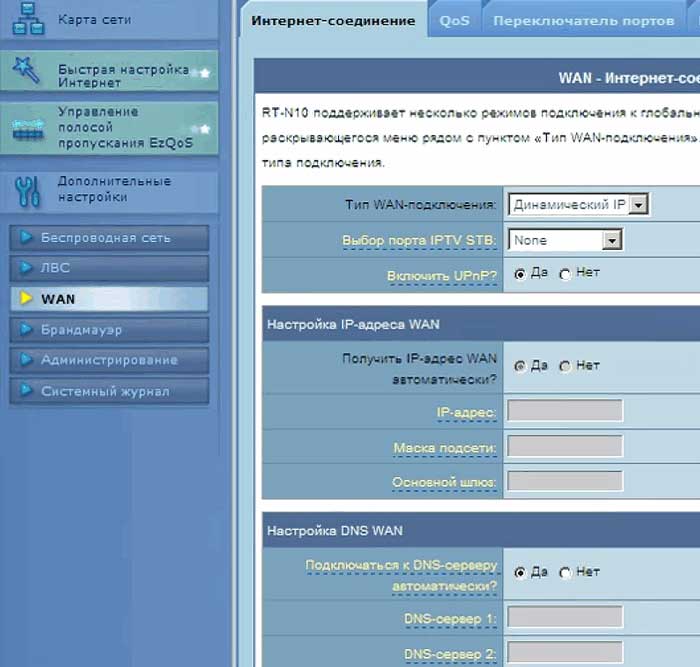
Task: Click the star icon on Быстрая настройка Интернет
Action: point(205,73)
